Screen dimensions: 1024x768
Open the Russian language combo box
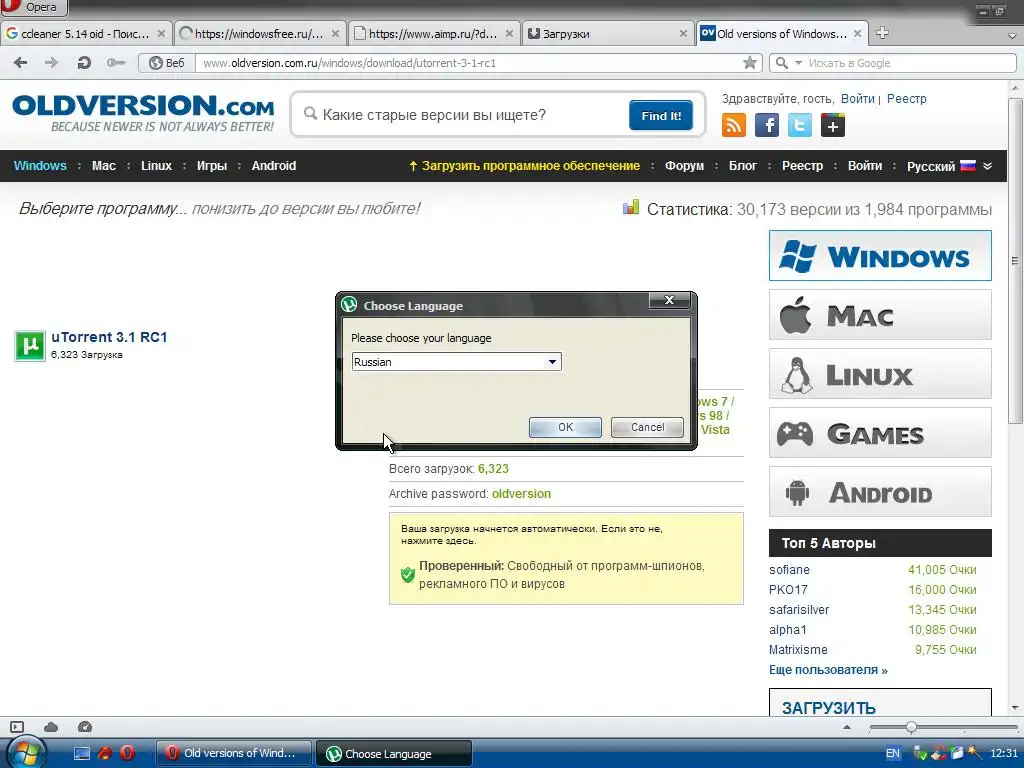coord(456,362)
